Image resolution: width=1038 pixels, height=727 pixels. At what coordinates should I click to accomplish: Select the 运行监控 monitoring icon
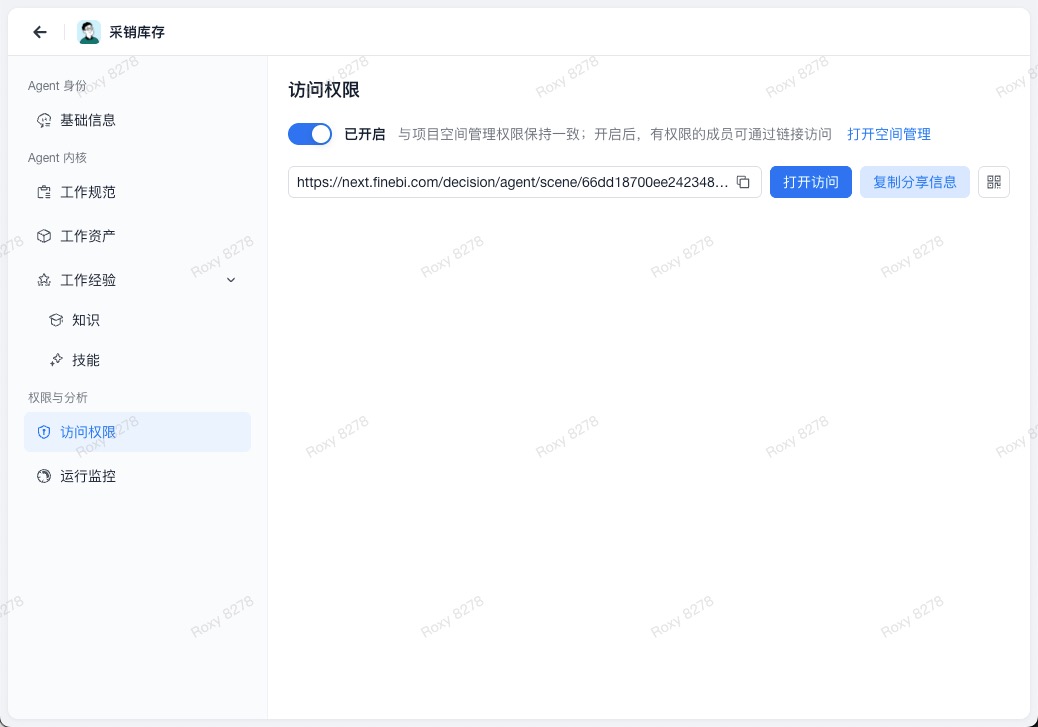[44, 476]
